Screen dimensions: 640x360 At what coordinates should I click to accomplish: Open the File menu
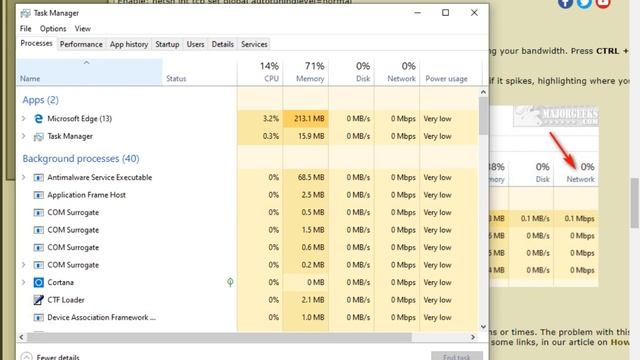25,29
